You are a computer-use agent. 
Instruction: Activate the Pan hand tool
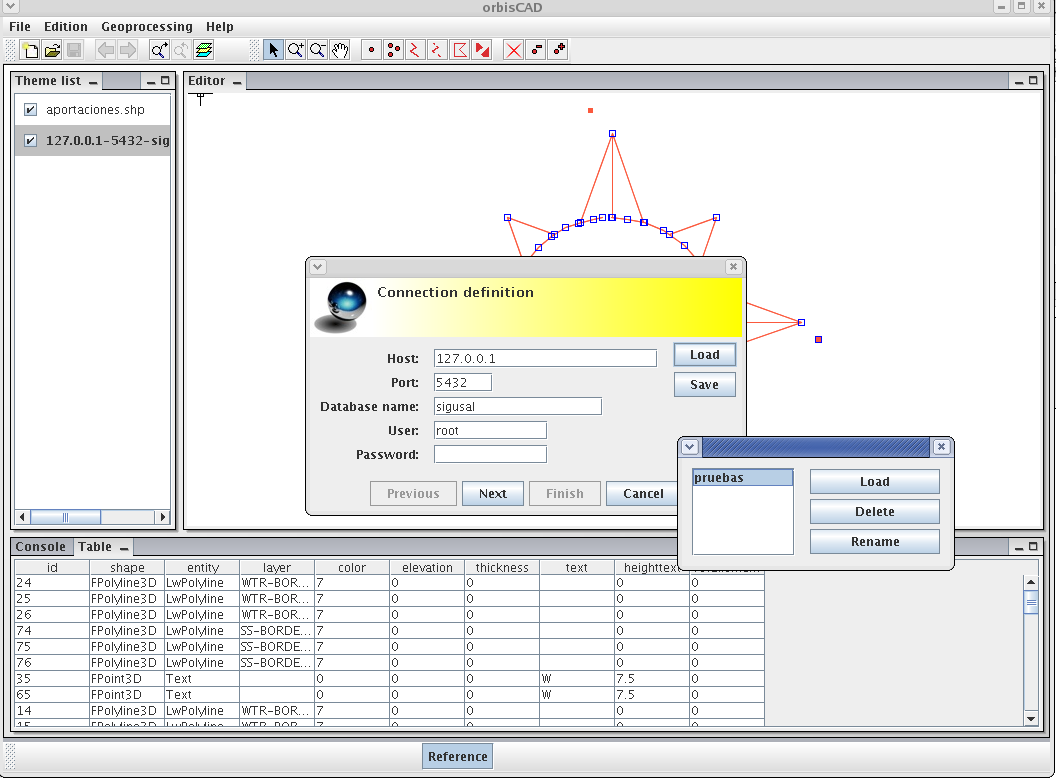click(341, 50)
